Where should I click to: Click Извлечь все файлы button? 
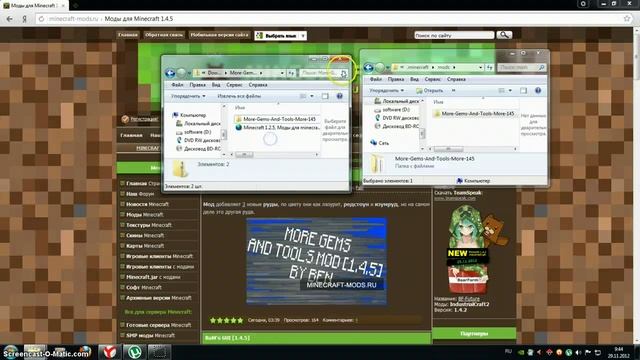(x=239, y=96)
